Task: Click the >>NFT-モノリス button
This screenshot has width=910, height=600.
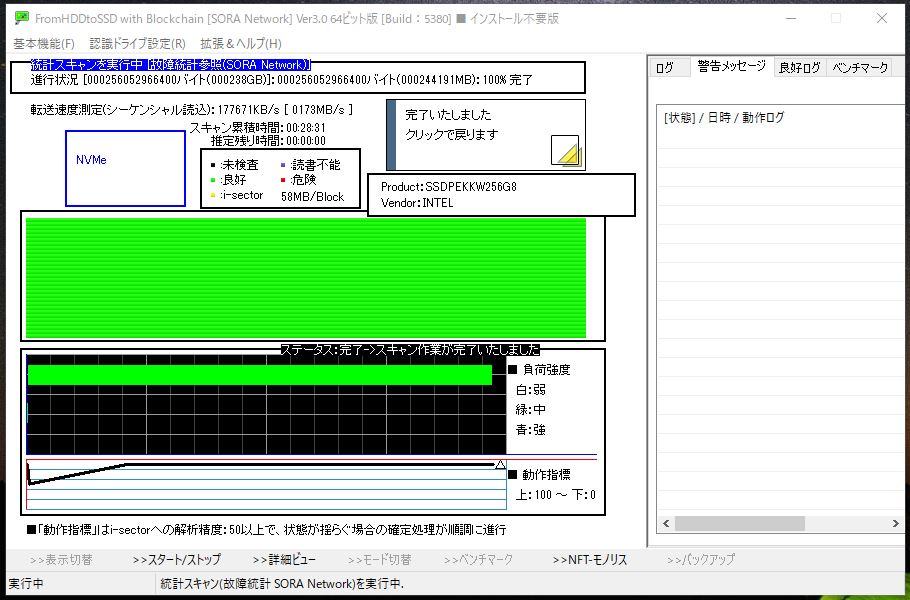Action: tap(590, 560)
